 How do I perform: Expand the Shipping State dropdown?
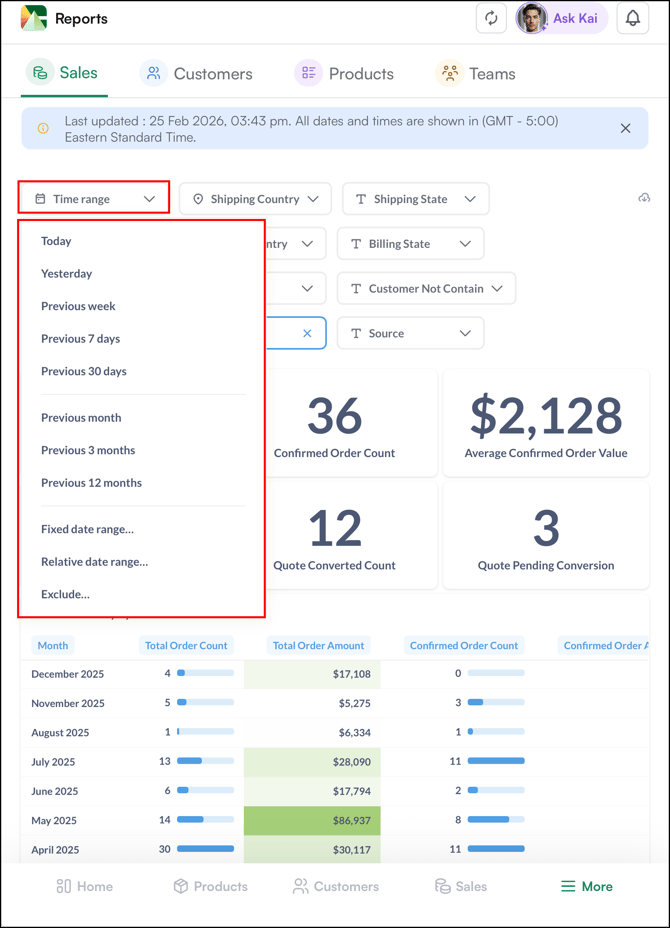[415, 199]
